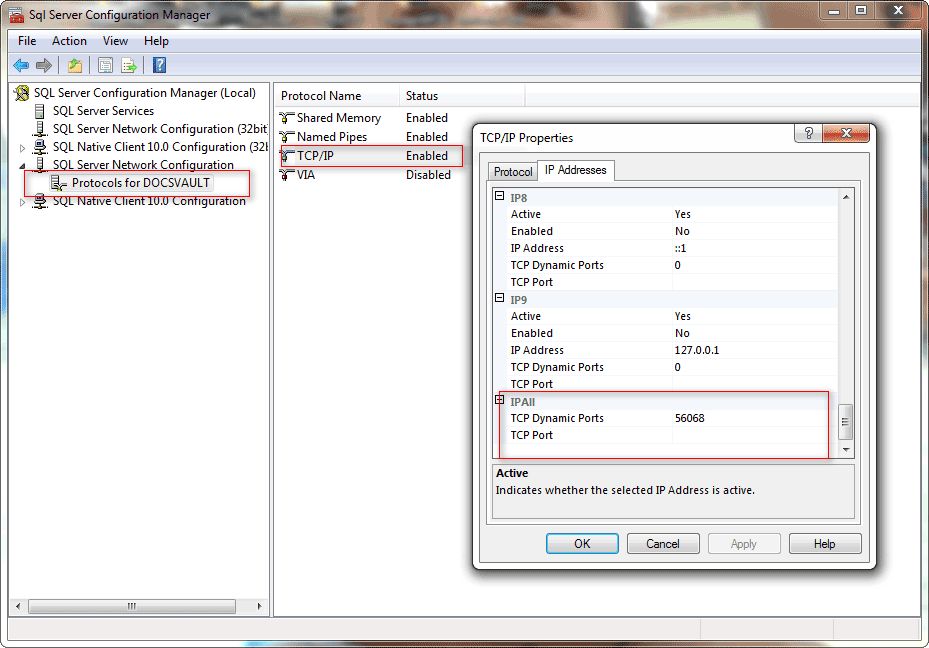Click the Shared Memory protocol icon
This screenshot has height=648, width=929.
pyautogui.click(x=287, y=117)
